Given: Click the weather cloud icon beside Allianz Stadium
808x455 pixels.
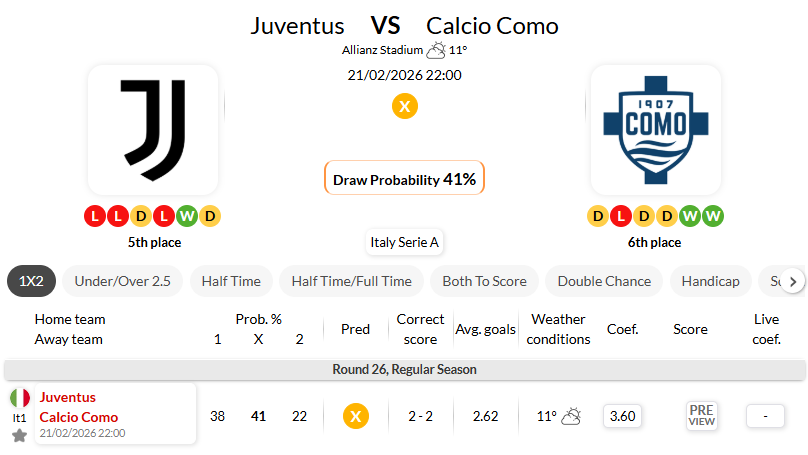Looking at the screenshot, I should pyautogui.click(x=436, y=50).
